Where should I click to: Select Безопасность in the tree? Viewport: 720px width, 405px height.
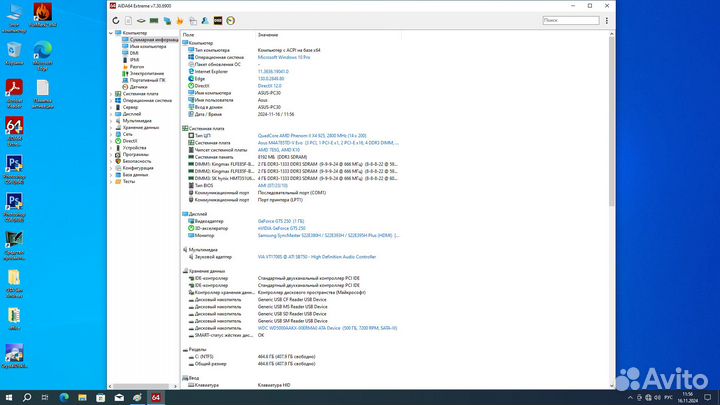click(137, 161)
